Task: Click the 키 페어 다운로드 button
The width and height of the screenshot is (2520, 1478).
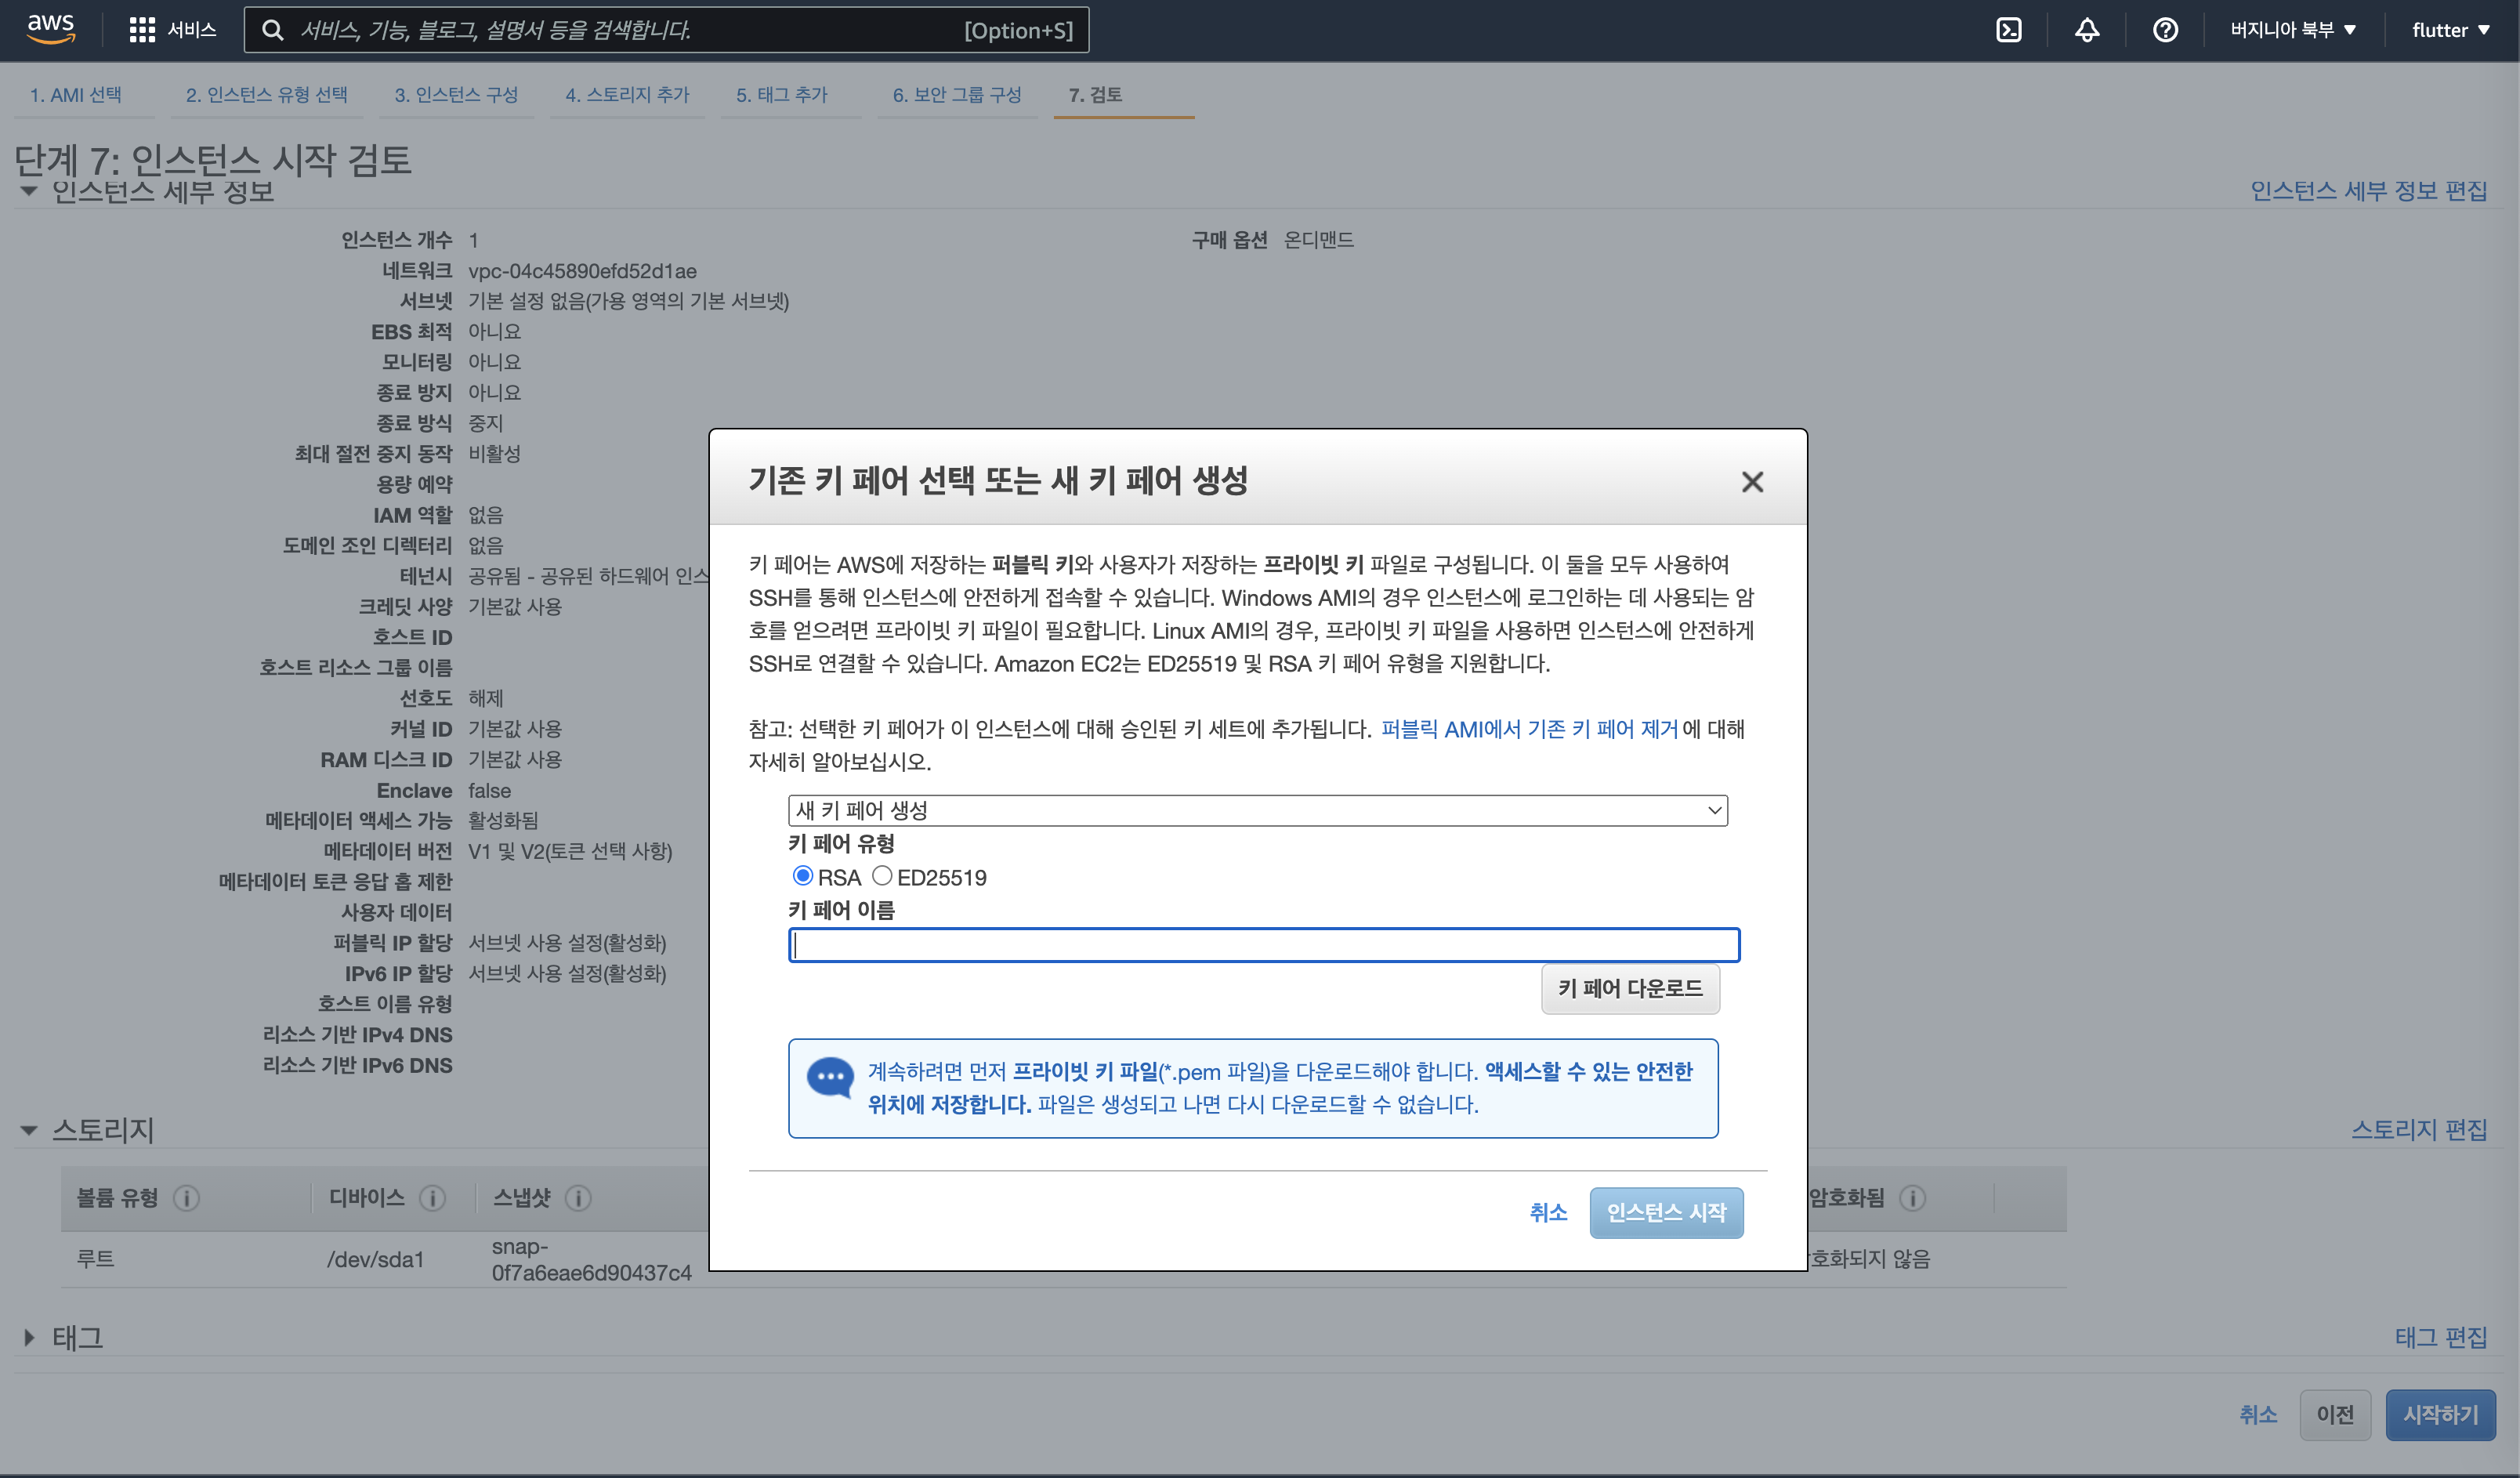Action: tap(1629, 988)
